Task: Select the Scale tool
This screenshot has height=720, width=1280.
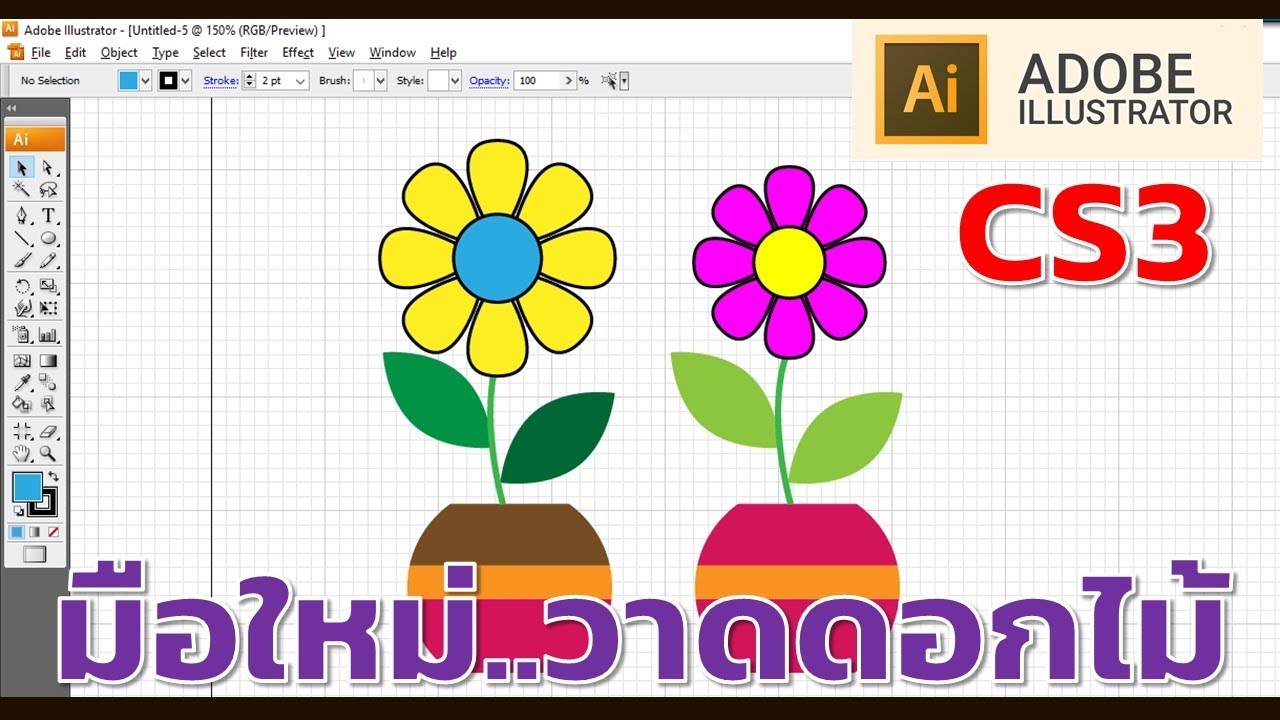Action: point(47,287)
